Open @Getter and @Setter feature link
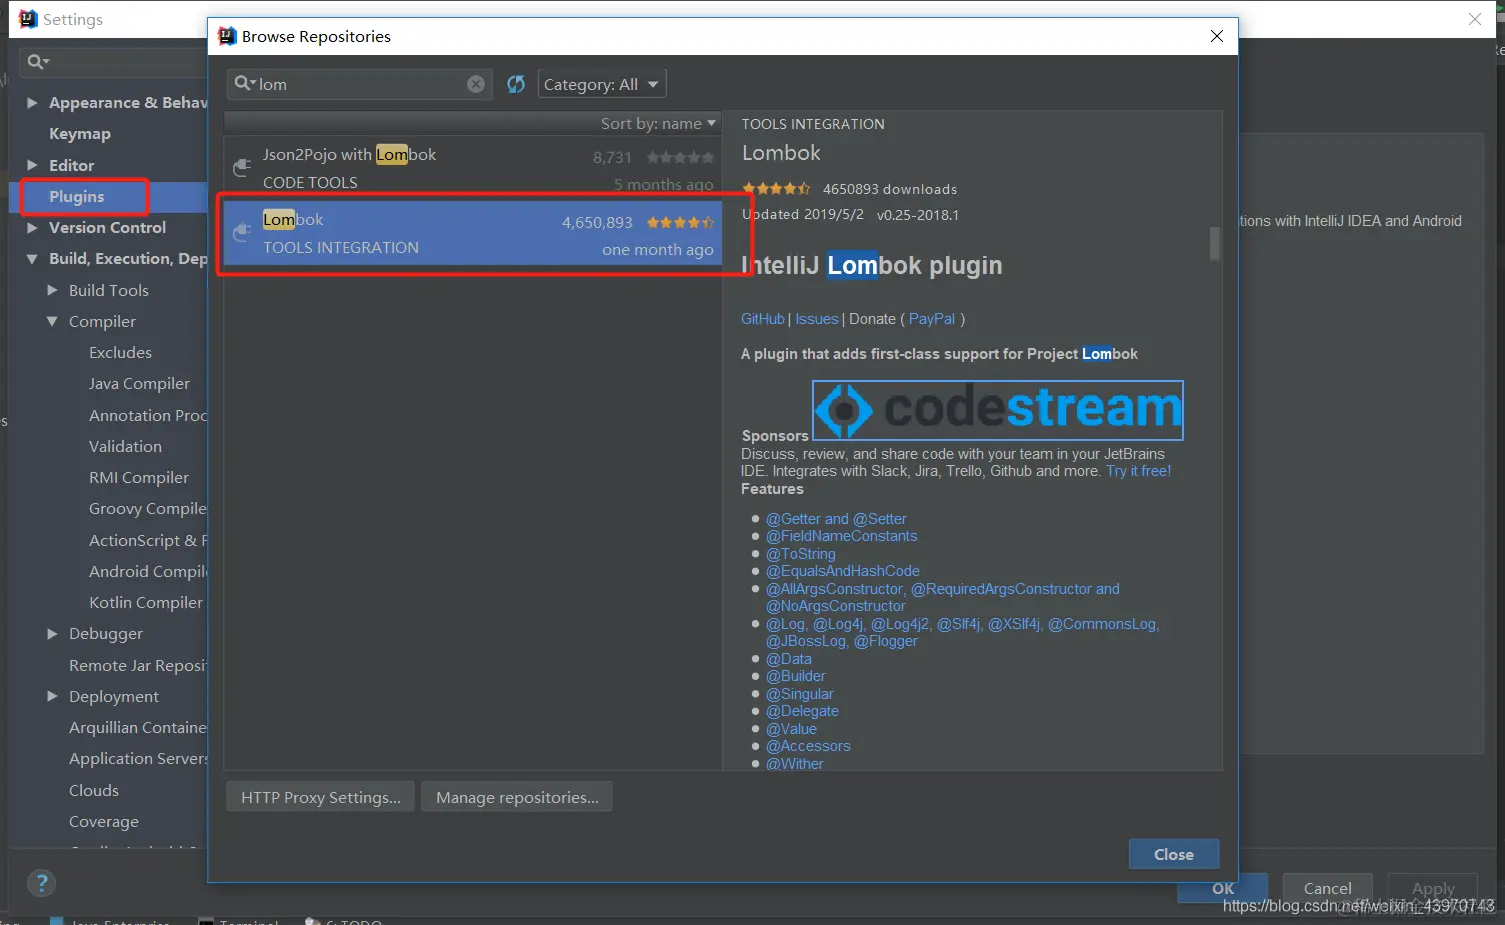The image size is (1505, 925). 836,519
